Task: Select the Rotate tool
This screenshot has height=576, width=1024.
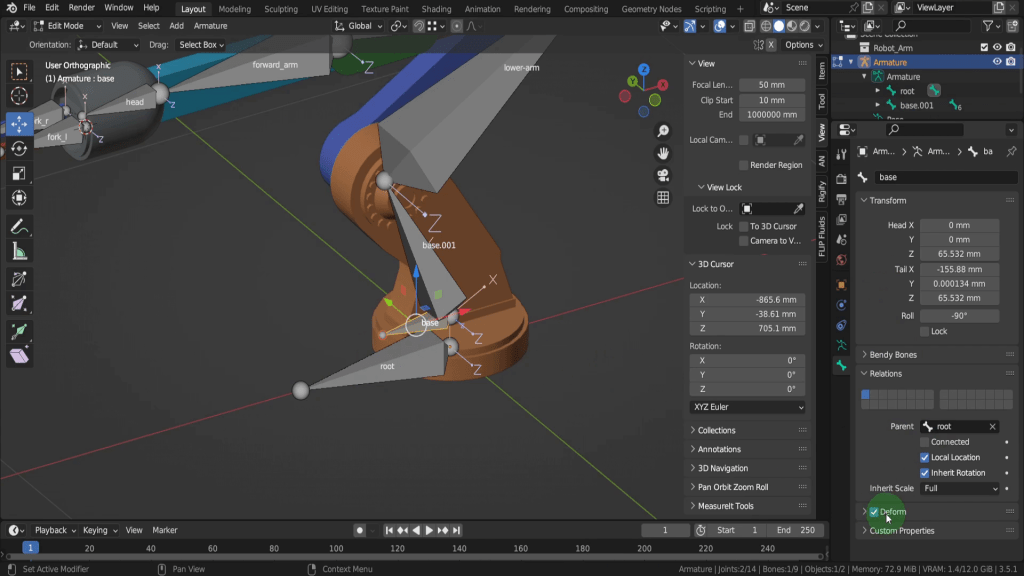Action: tap(19, 148)
